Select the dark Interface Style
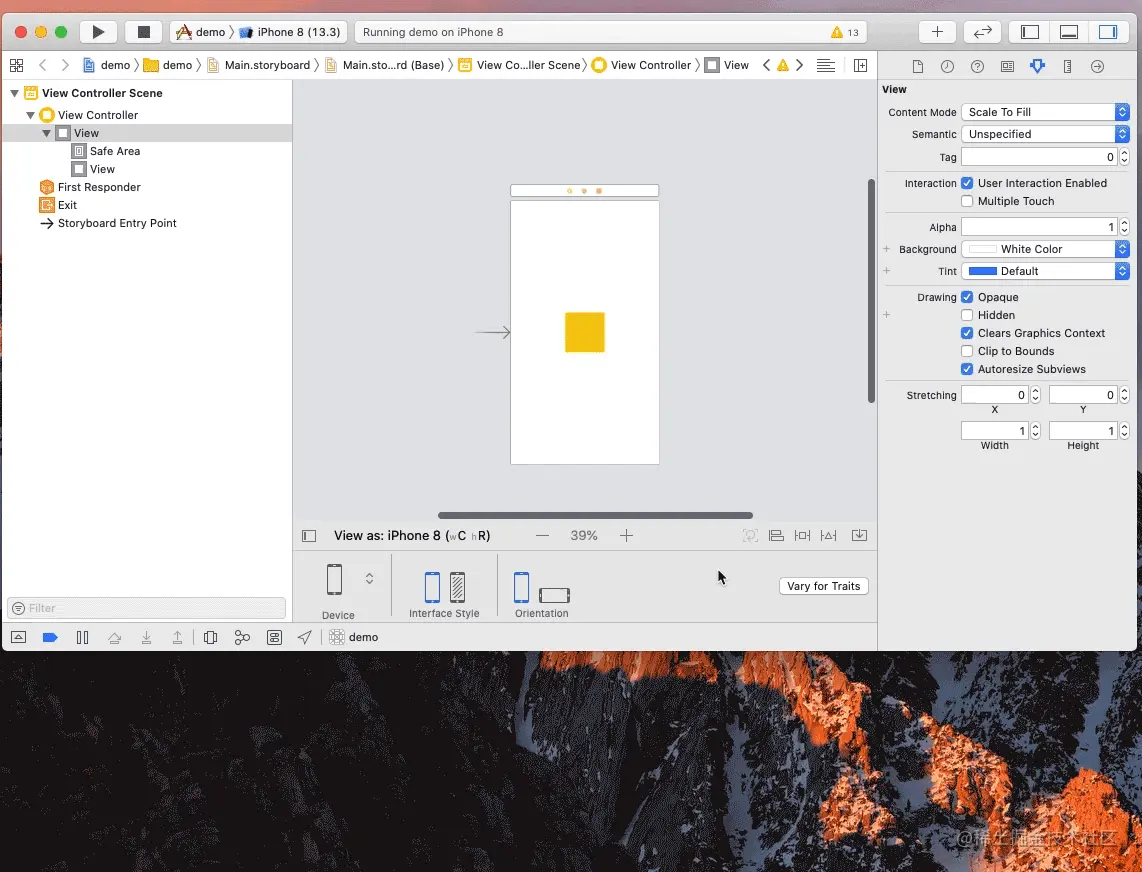The width and height of the screenshot is (1142, 872). click(x=457, y=587)
